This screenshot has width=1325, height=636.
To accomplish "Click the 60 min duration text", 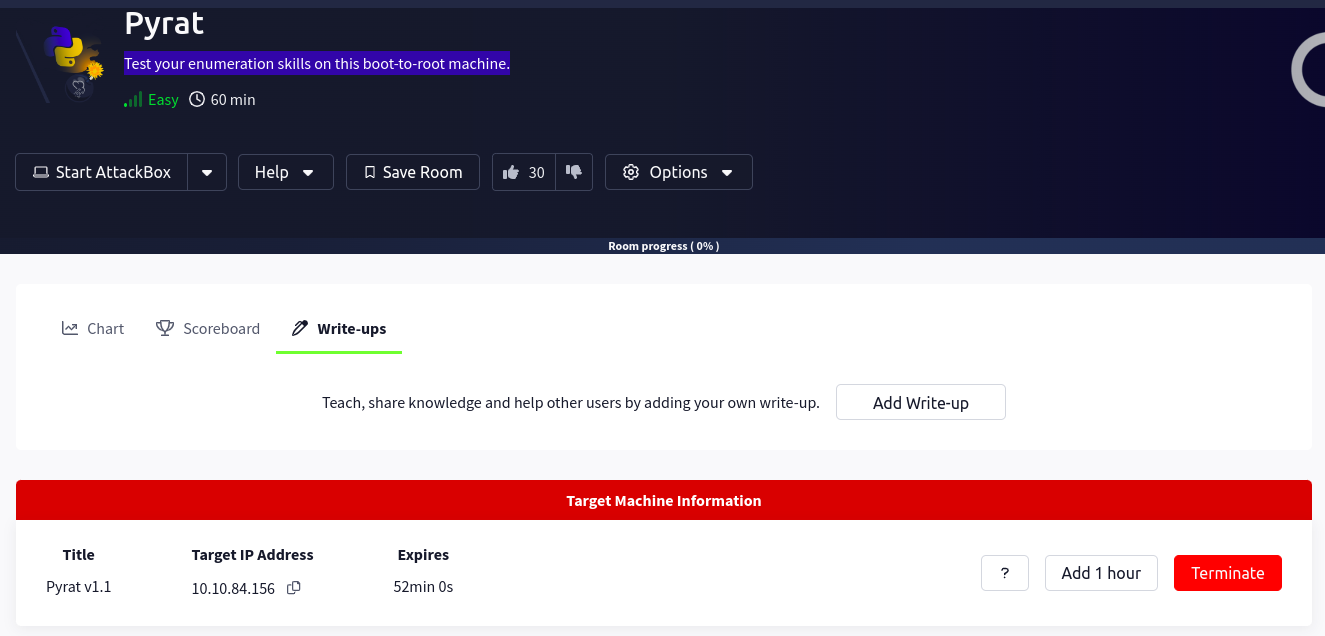I will pos(233,100).
